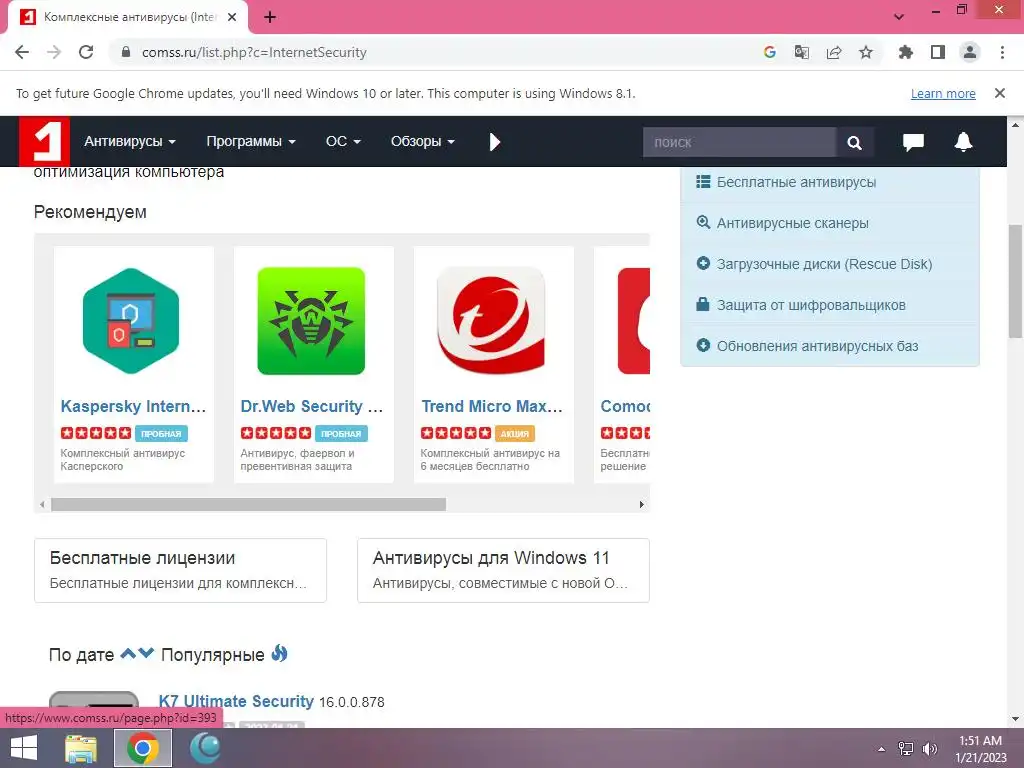Image resolution: width=1024 pixels, height=768 pixels.
Task: Click the carousel left scroll arrow
Action: pyautogui.click(x=42, y=504)
